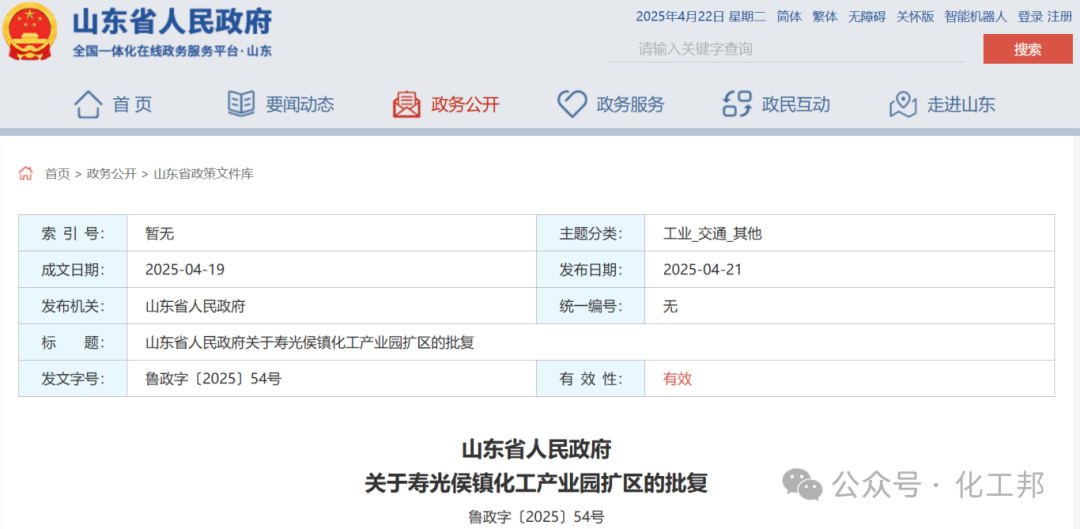Click the 政务服务 heart icon

pyautogui.click(x=572, y=104)
